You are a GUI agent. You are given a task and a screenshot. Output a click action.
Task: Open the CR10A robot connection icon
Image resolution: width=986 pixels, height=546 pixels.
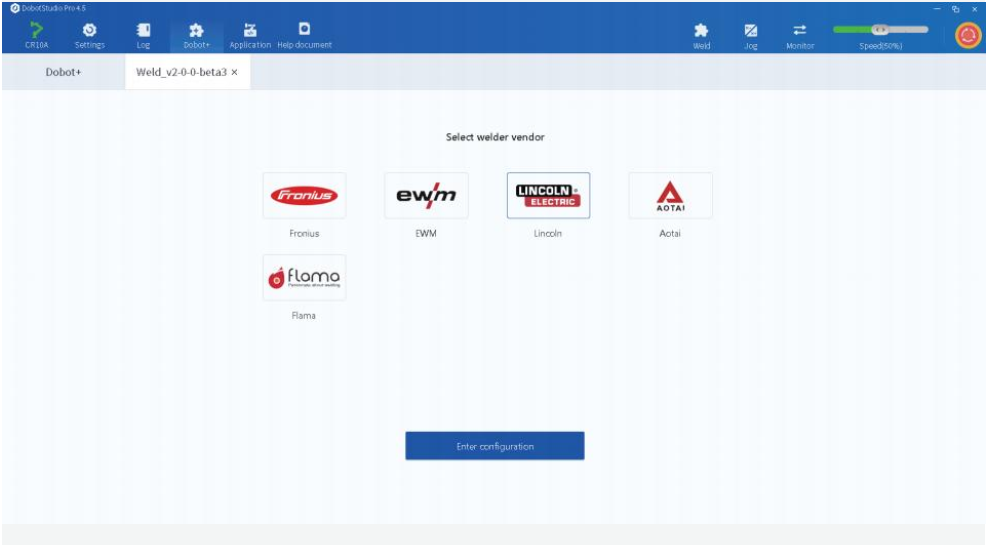(x=36, y=35)
